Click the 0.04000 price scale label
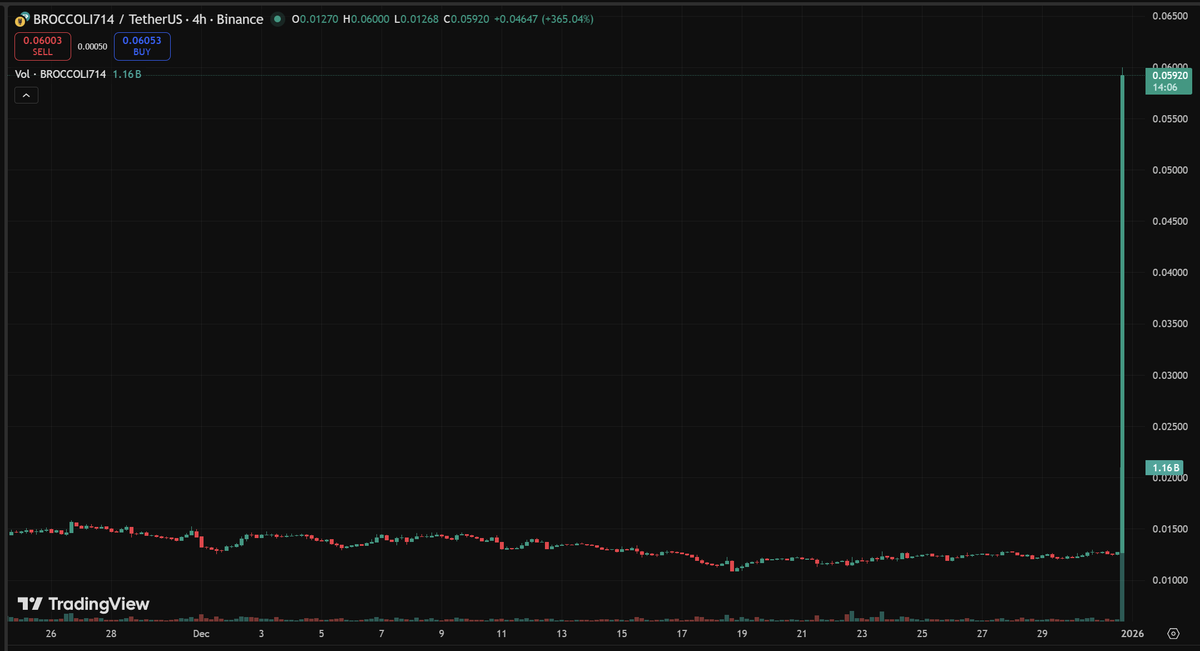The width and height of the screenshot is (1200, 651). pyautogui.click(x=1168, y=272)
